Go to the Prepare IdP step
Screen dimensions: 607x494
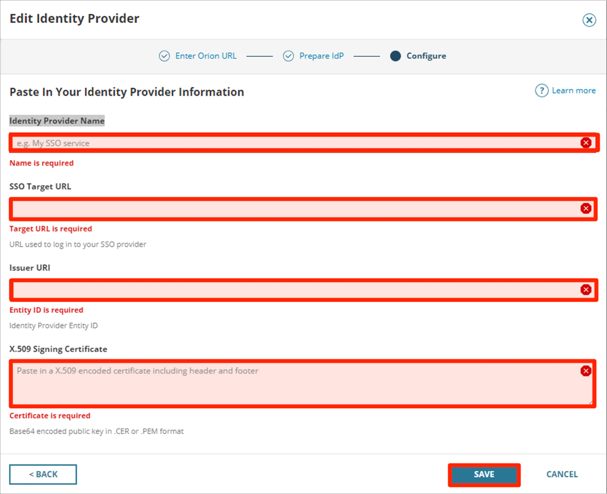(x=322, y=56)
